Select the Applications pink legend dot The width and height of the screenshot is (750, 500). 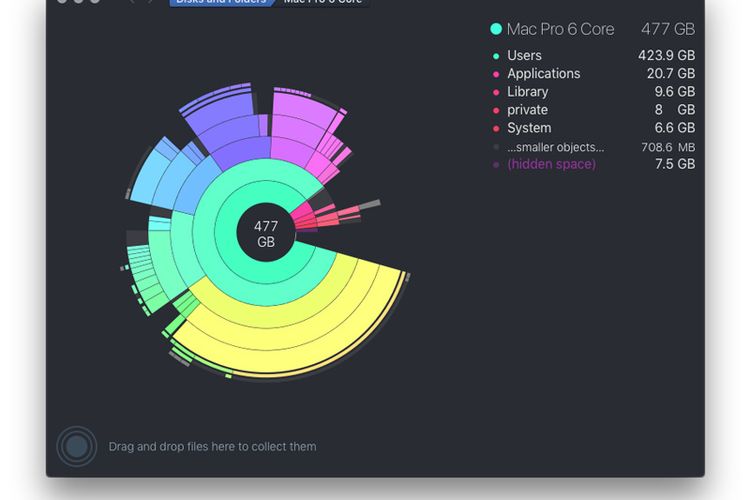coord(496,74)
